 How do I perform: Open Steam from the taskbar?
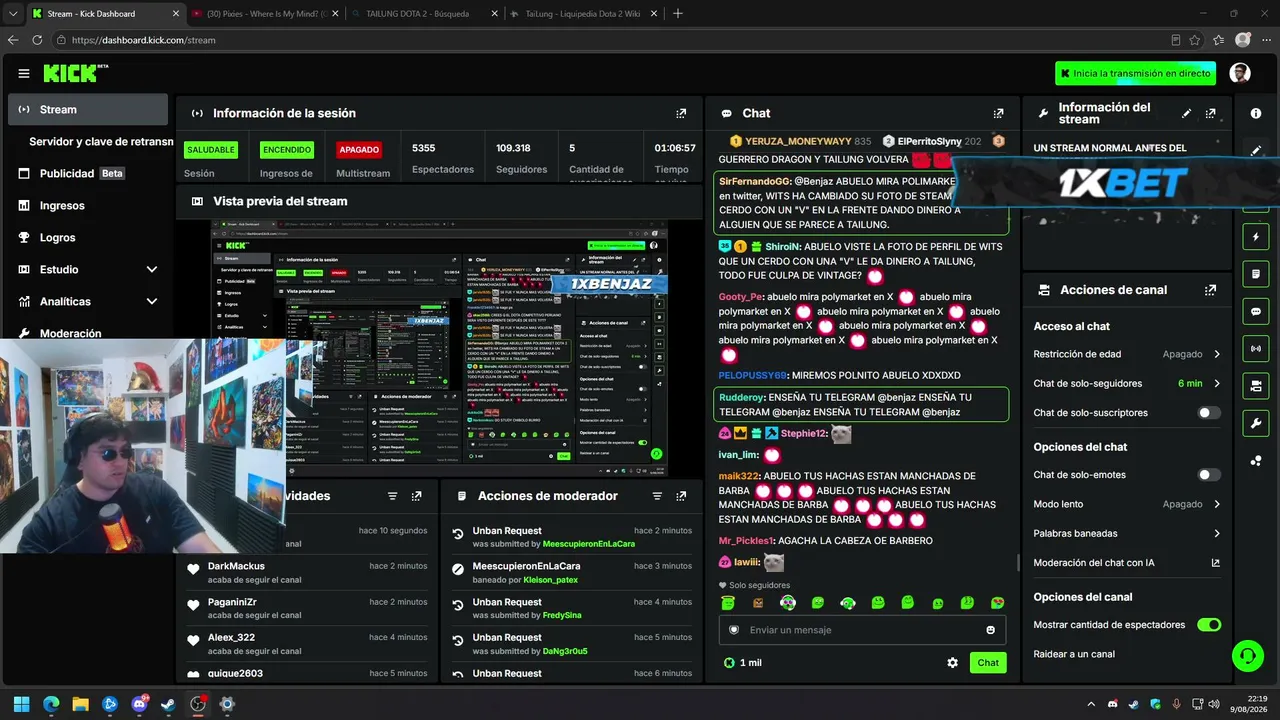pyautogui.click(x=168, y=704)
